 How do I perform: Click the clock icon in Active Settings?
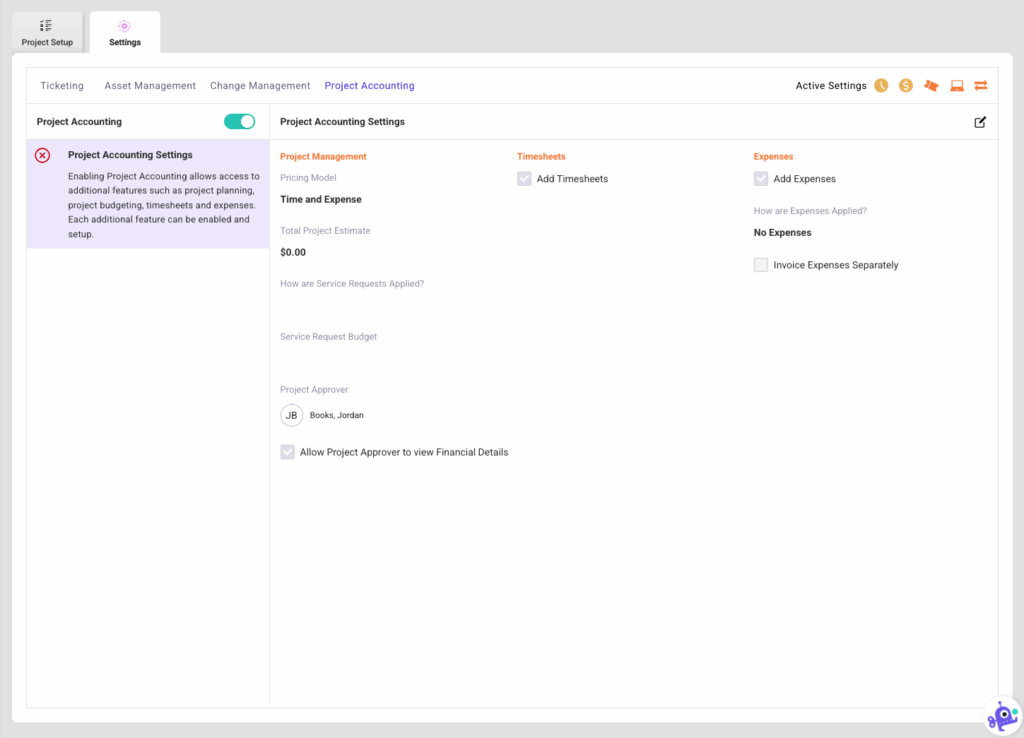point(881,86)
